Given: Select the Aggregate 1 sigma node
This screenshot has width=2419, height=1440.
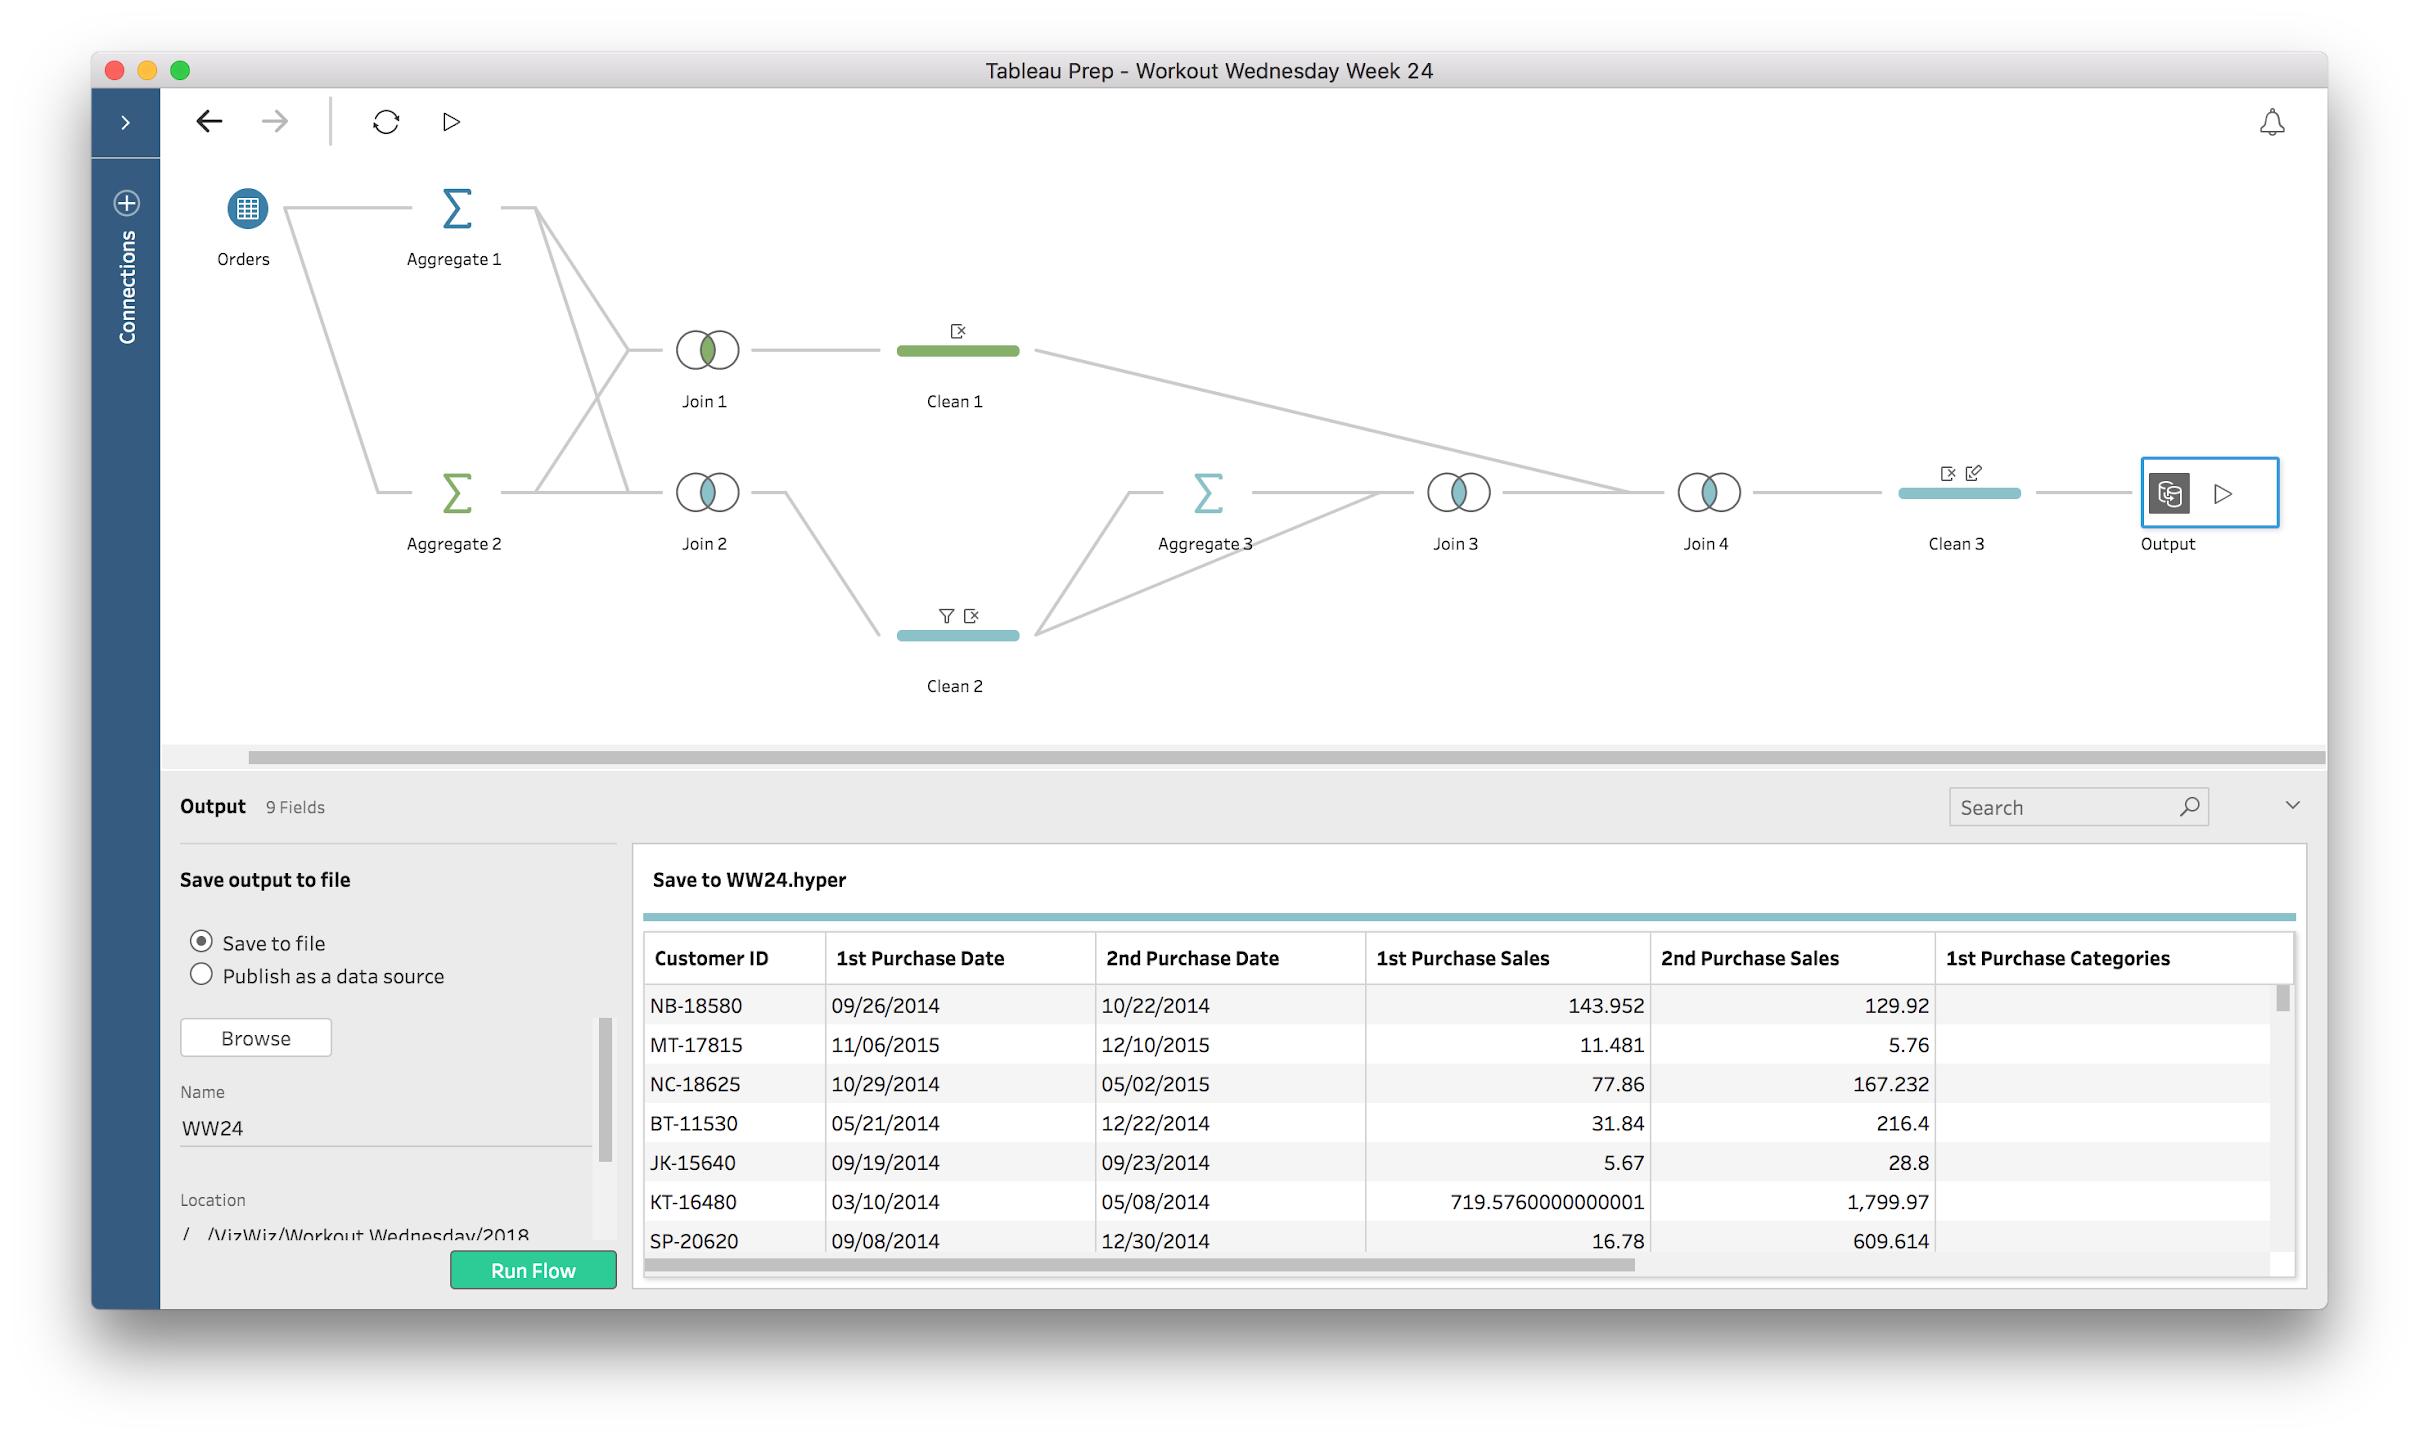Looking at the screenshot, I should click(456, 209).
